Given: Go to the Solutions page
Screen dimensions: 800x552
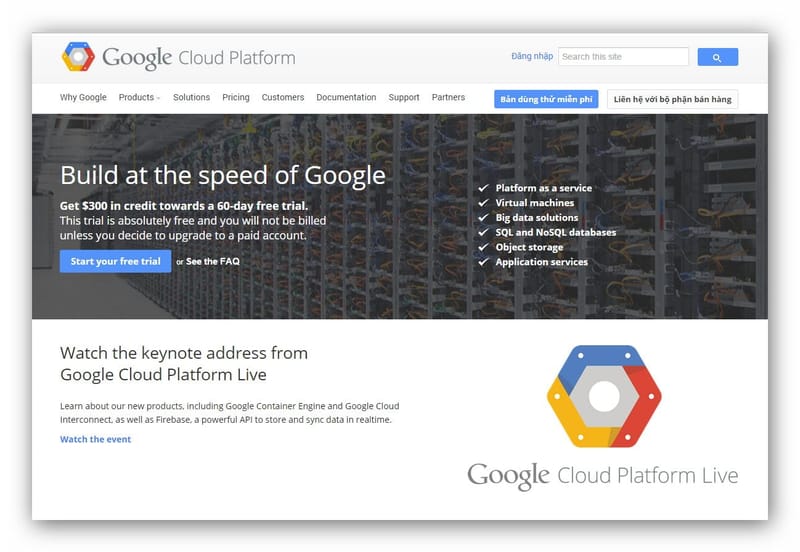Looking at the screenshot, I should tap(191, 97).
